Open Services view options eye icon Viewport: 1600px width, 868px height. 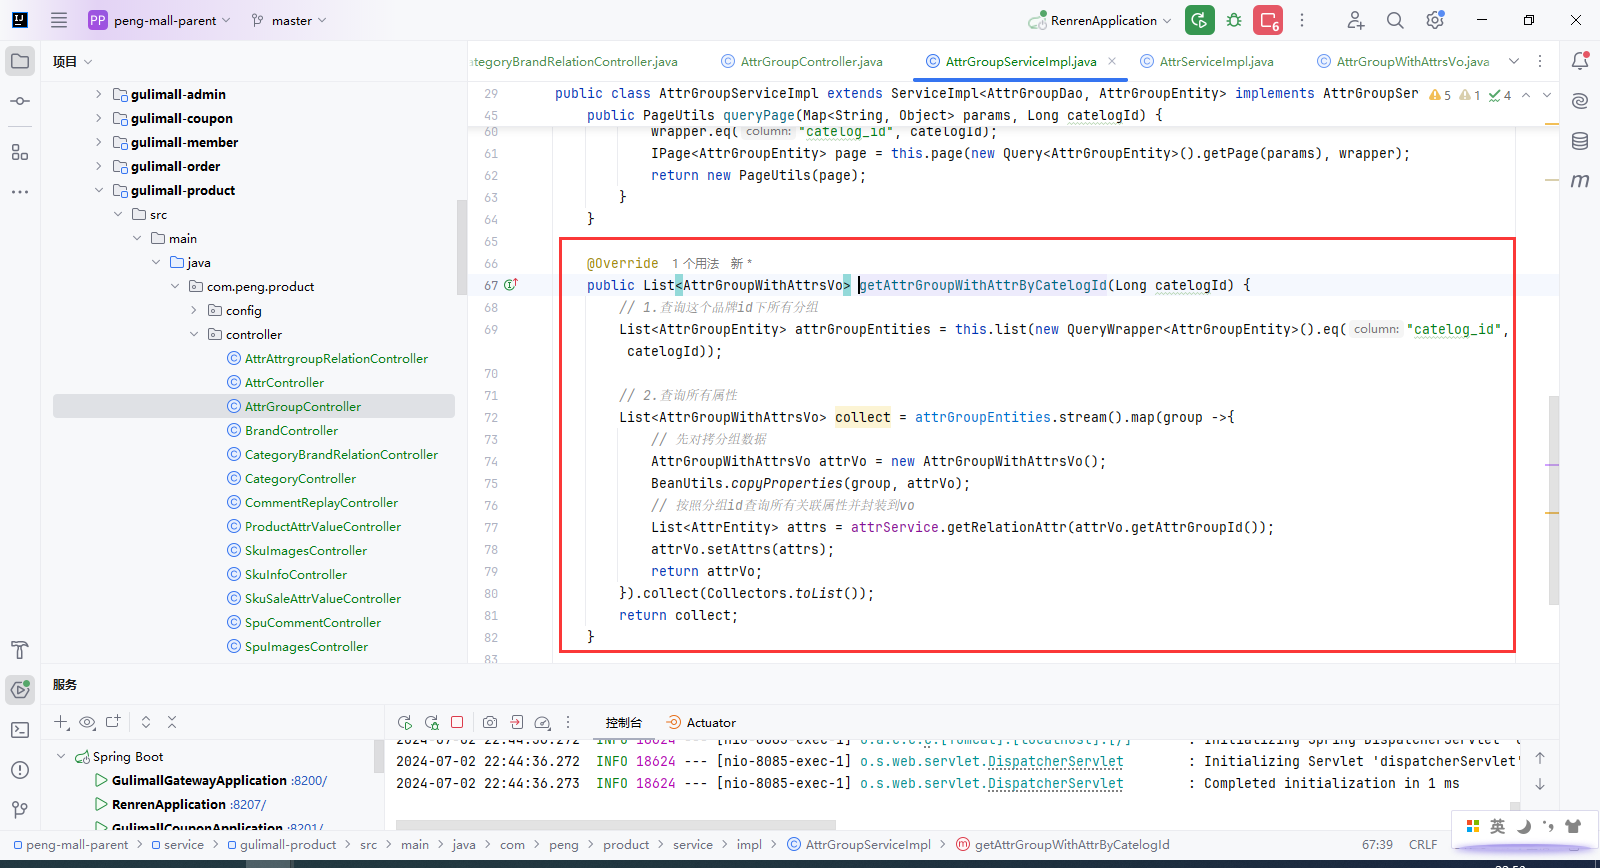(88, 722)
